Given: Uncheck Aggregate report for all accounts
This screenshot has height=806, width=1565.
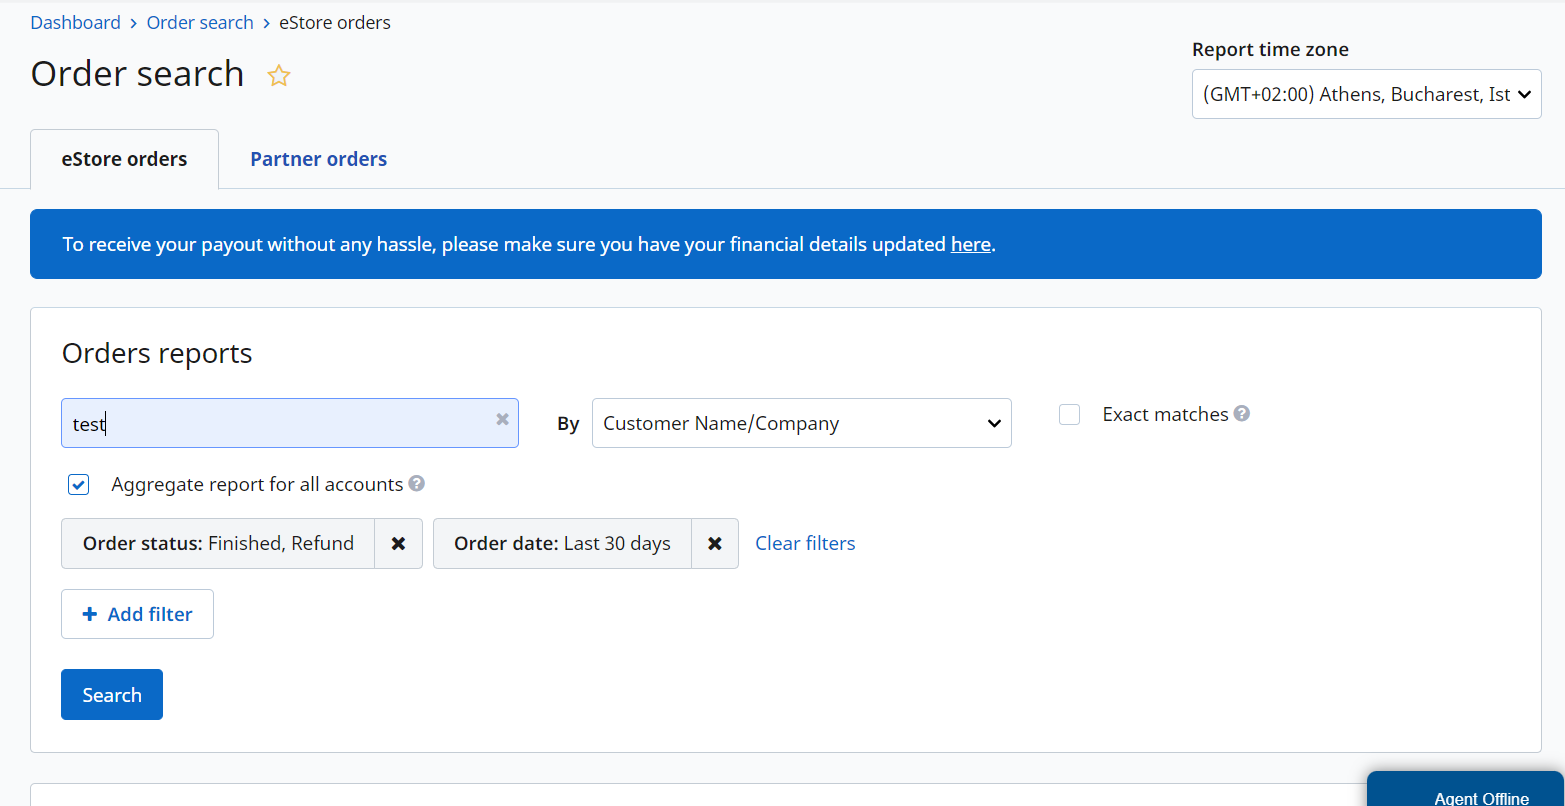Looking at the screenshot, I should click(78, 484).
